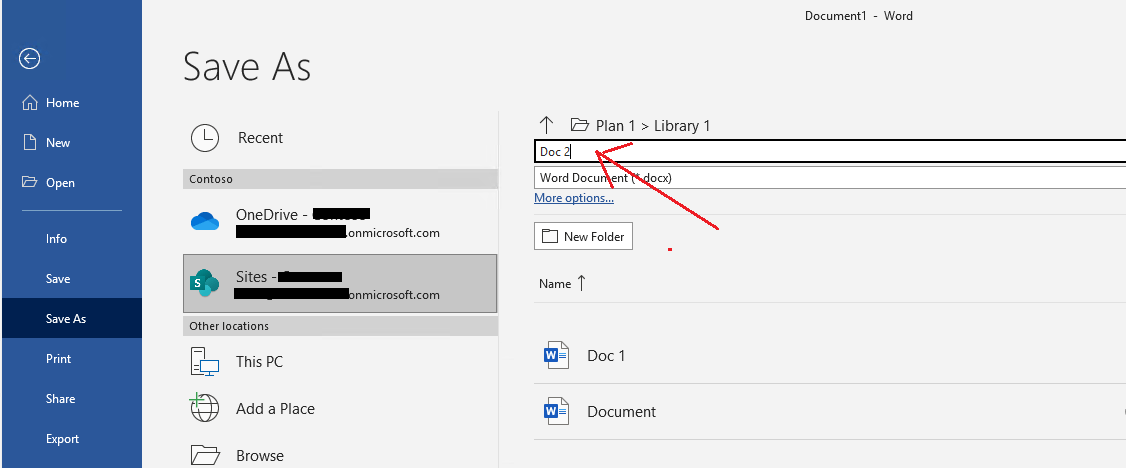Click the Open folder icon in sidebar
1126x468 pixels.
point(29,182)
